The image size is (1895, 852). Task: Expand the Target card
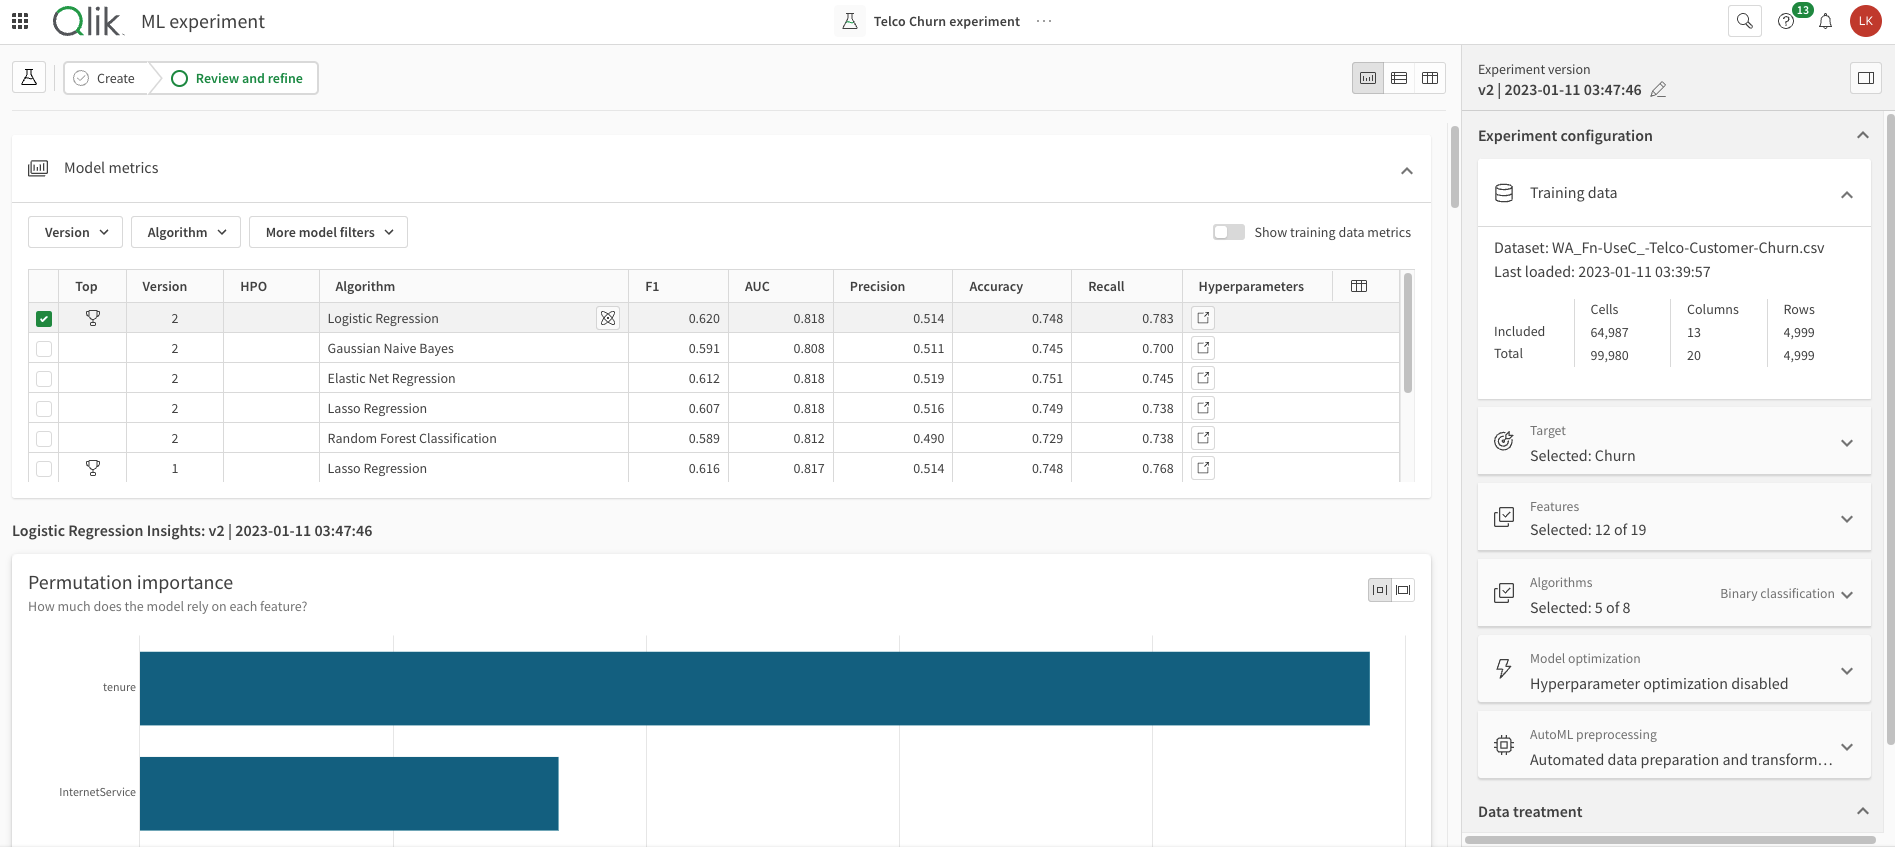pyautogui.click(x=1847, y=443)
